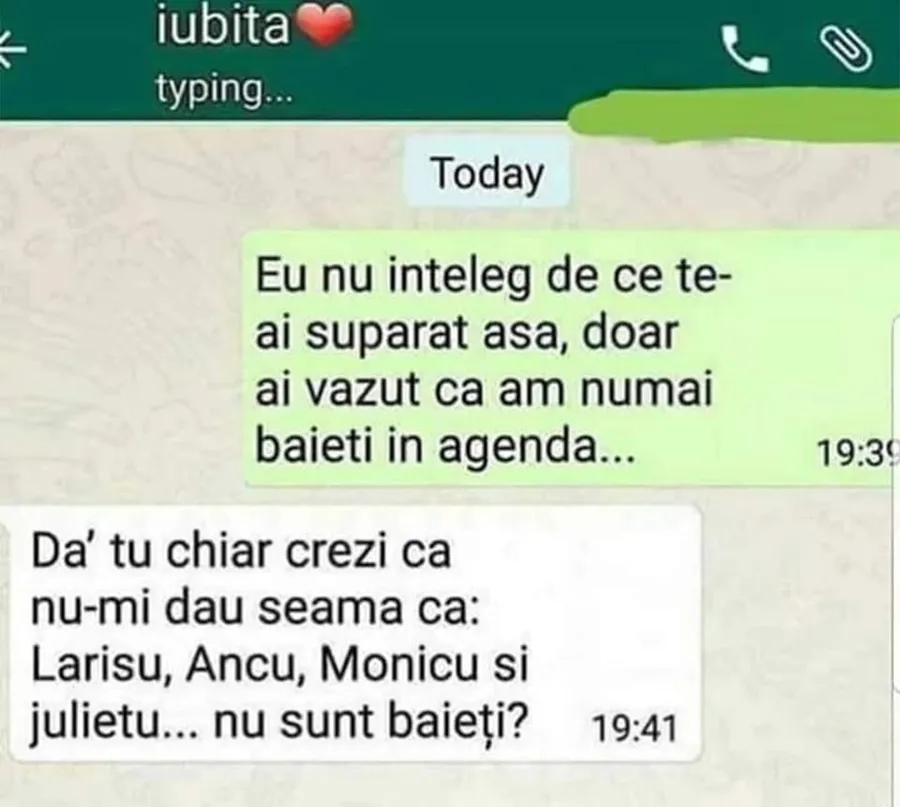Click the white strip at right edge
Viewport: 900px width, 807px height.
pos(897,502)
